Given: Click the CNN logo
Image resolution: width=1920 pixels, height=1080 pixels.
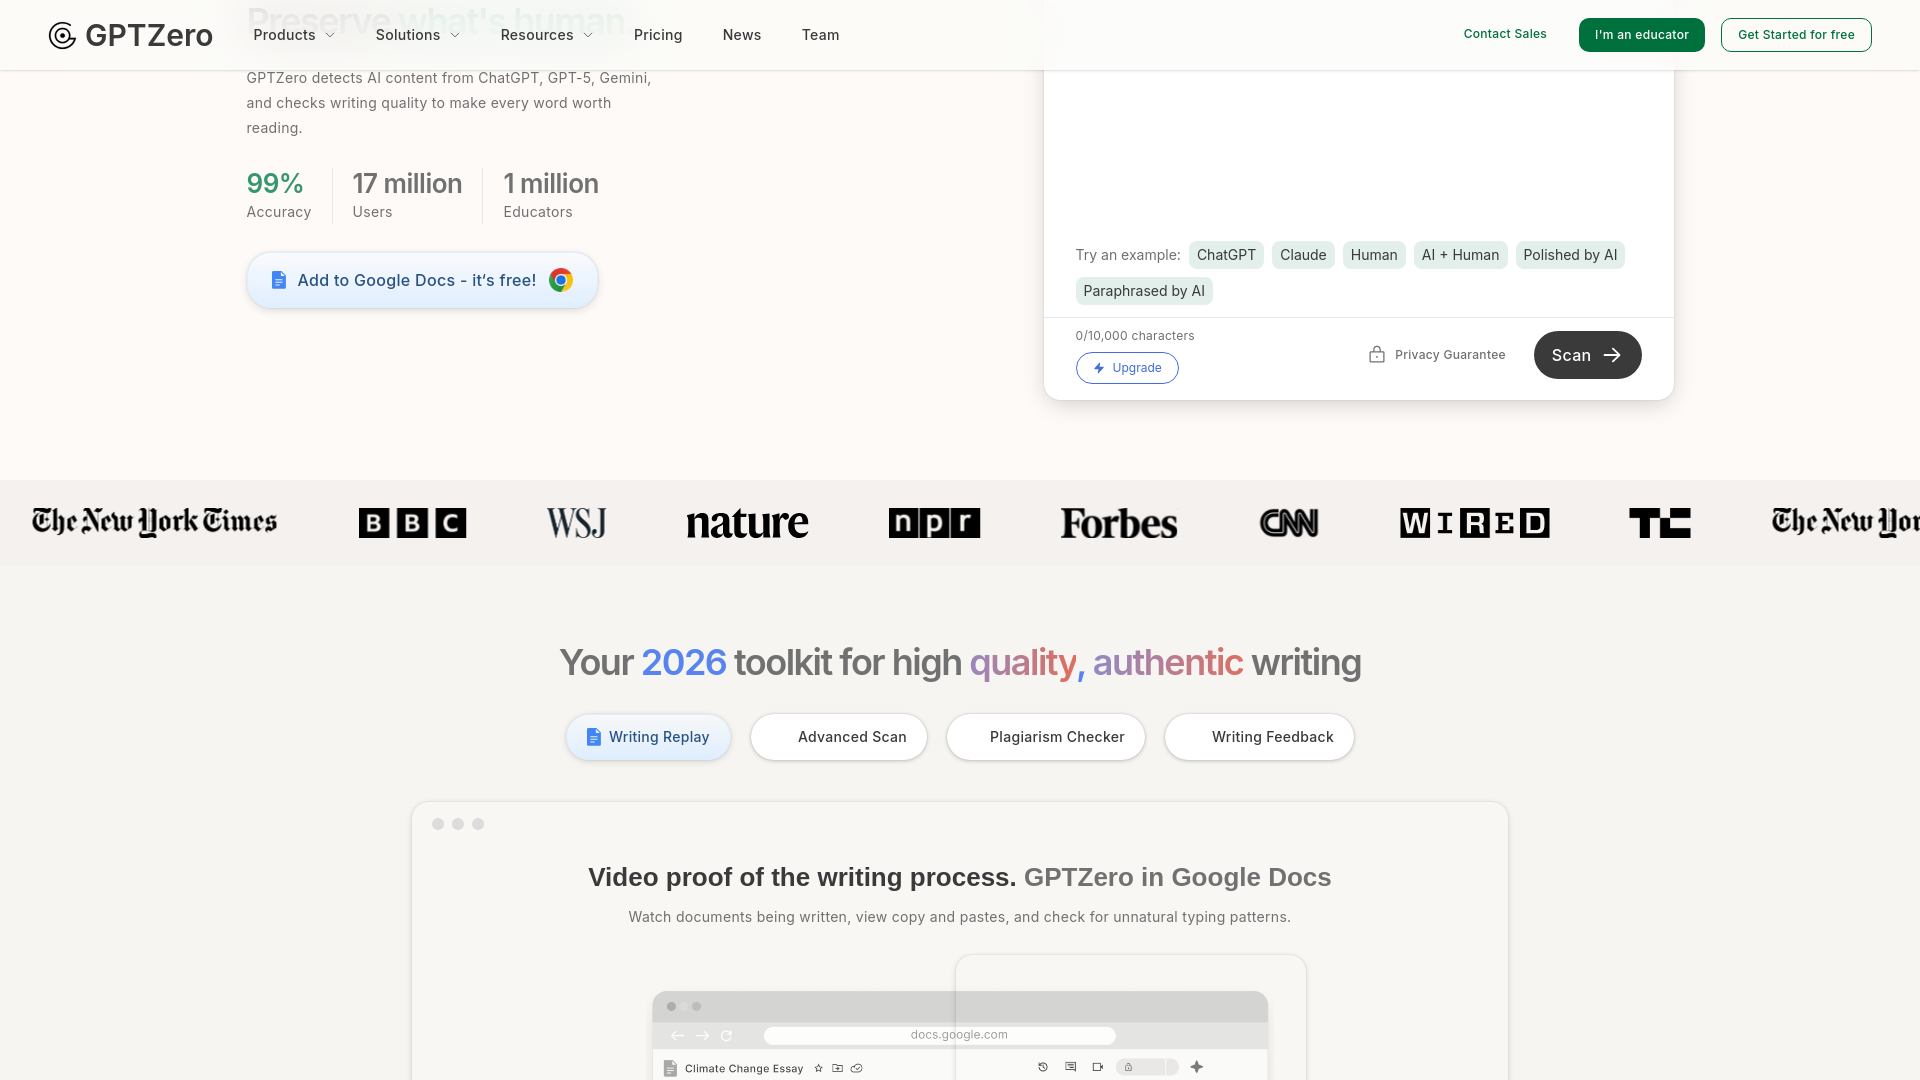Looking at the screenshot, I should click(x=1289, y=523).
